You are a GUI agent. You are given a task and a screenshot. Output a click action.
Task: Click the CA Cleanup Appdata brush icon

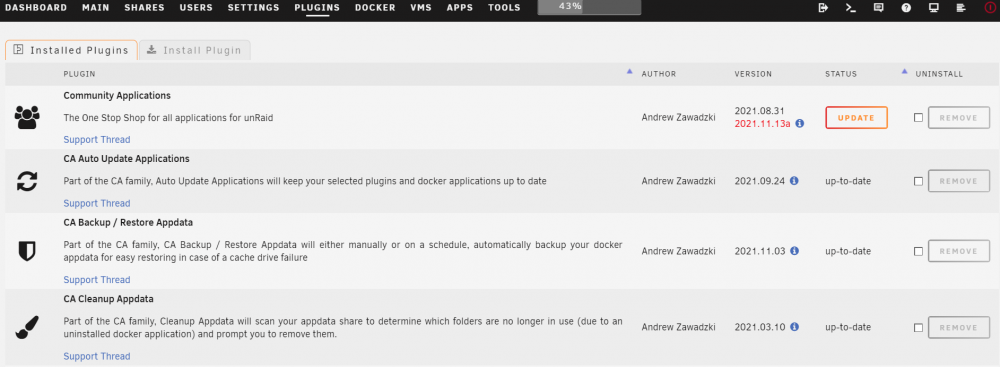[x=27, y=327]
